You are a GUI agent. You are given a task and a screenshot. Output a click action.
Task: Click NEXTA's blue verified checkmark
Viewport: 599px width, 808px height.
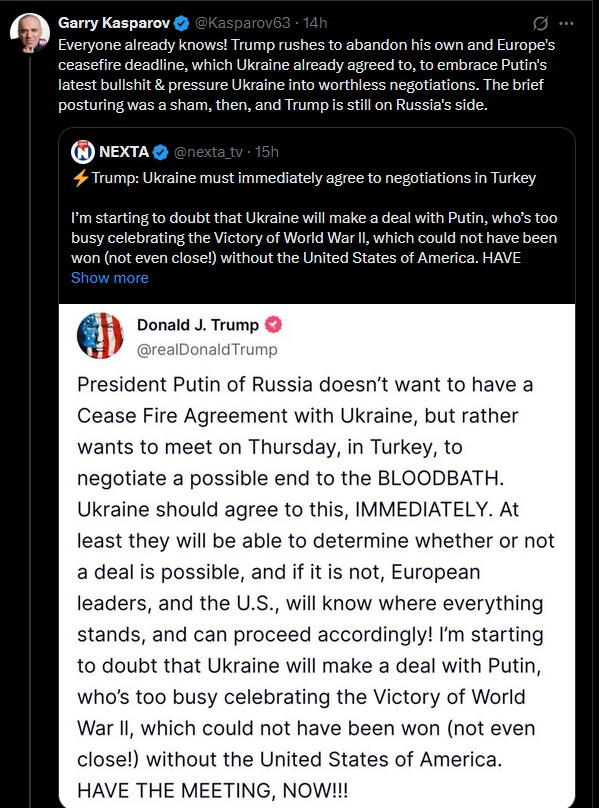[x=161, y=152]
